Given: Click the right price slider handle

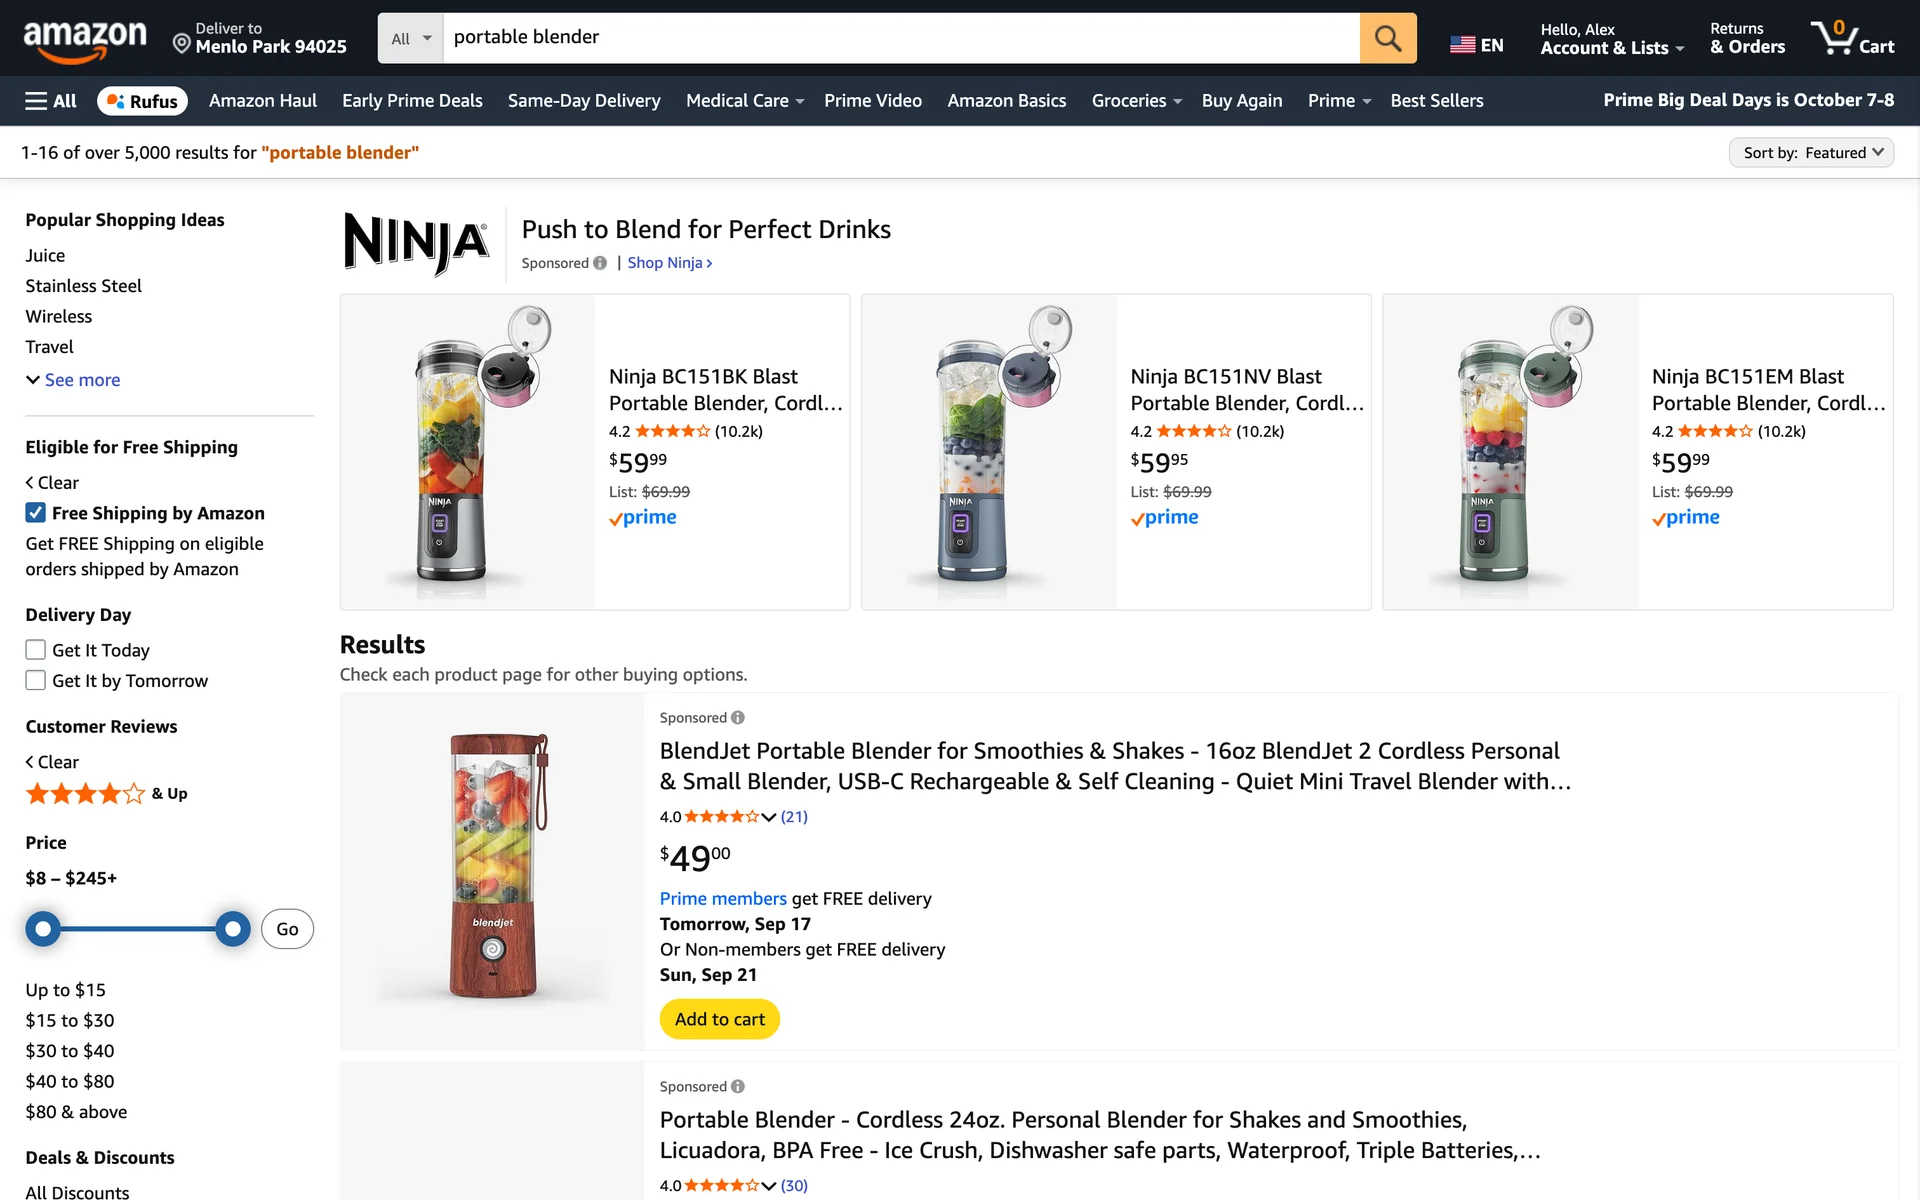Looking at the screenshot, I should click(x=233, y=929).
